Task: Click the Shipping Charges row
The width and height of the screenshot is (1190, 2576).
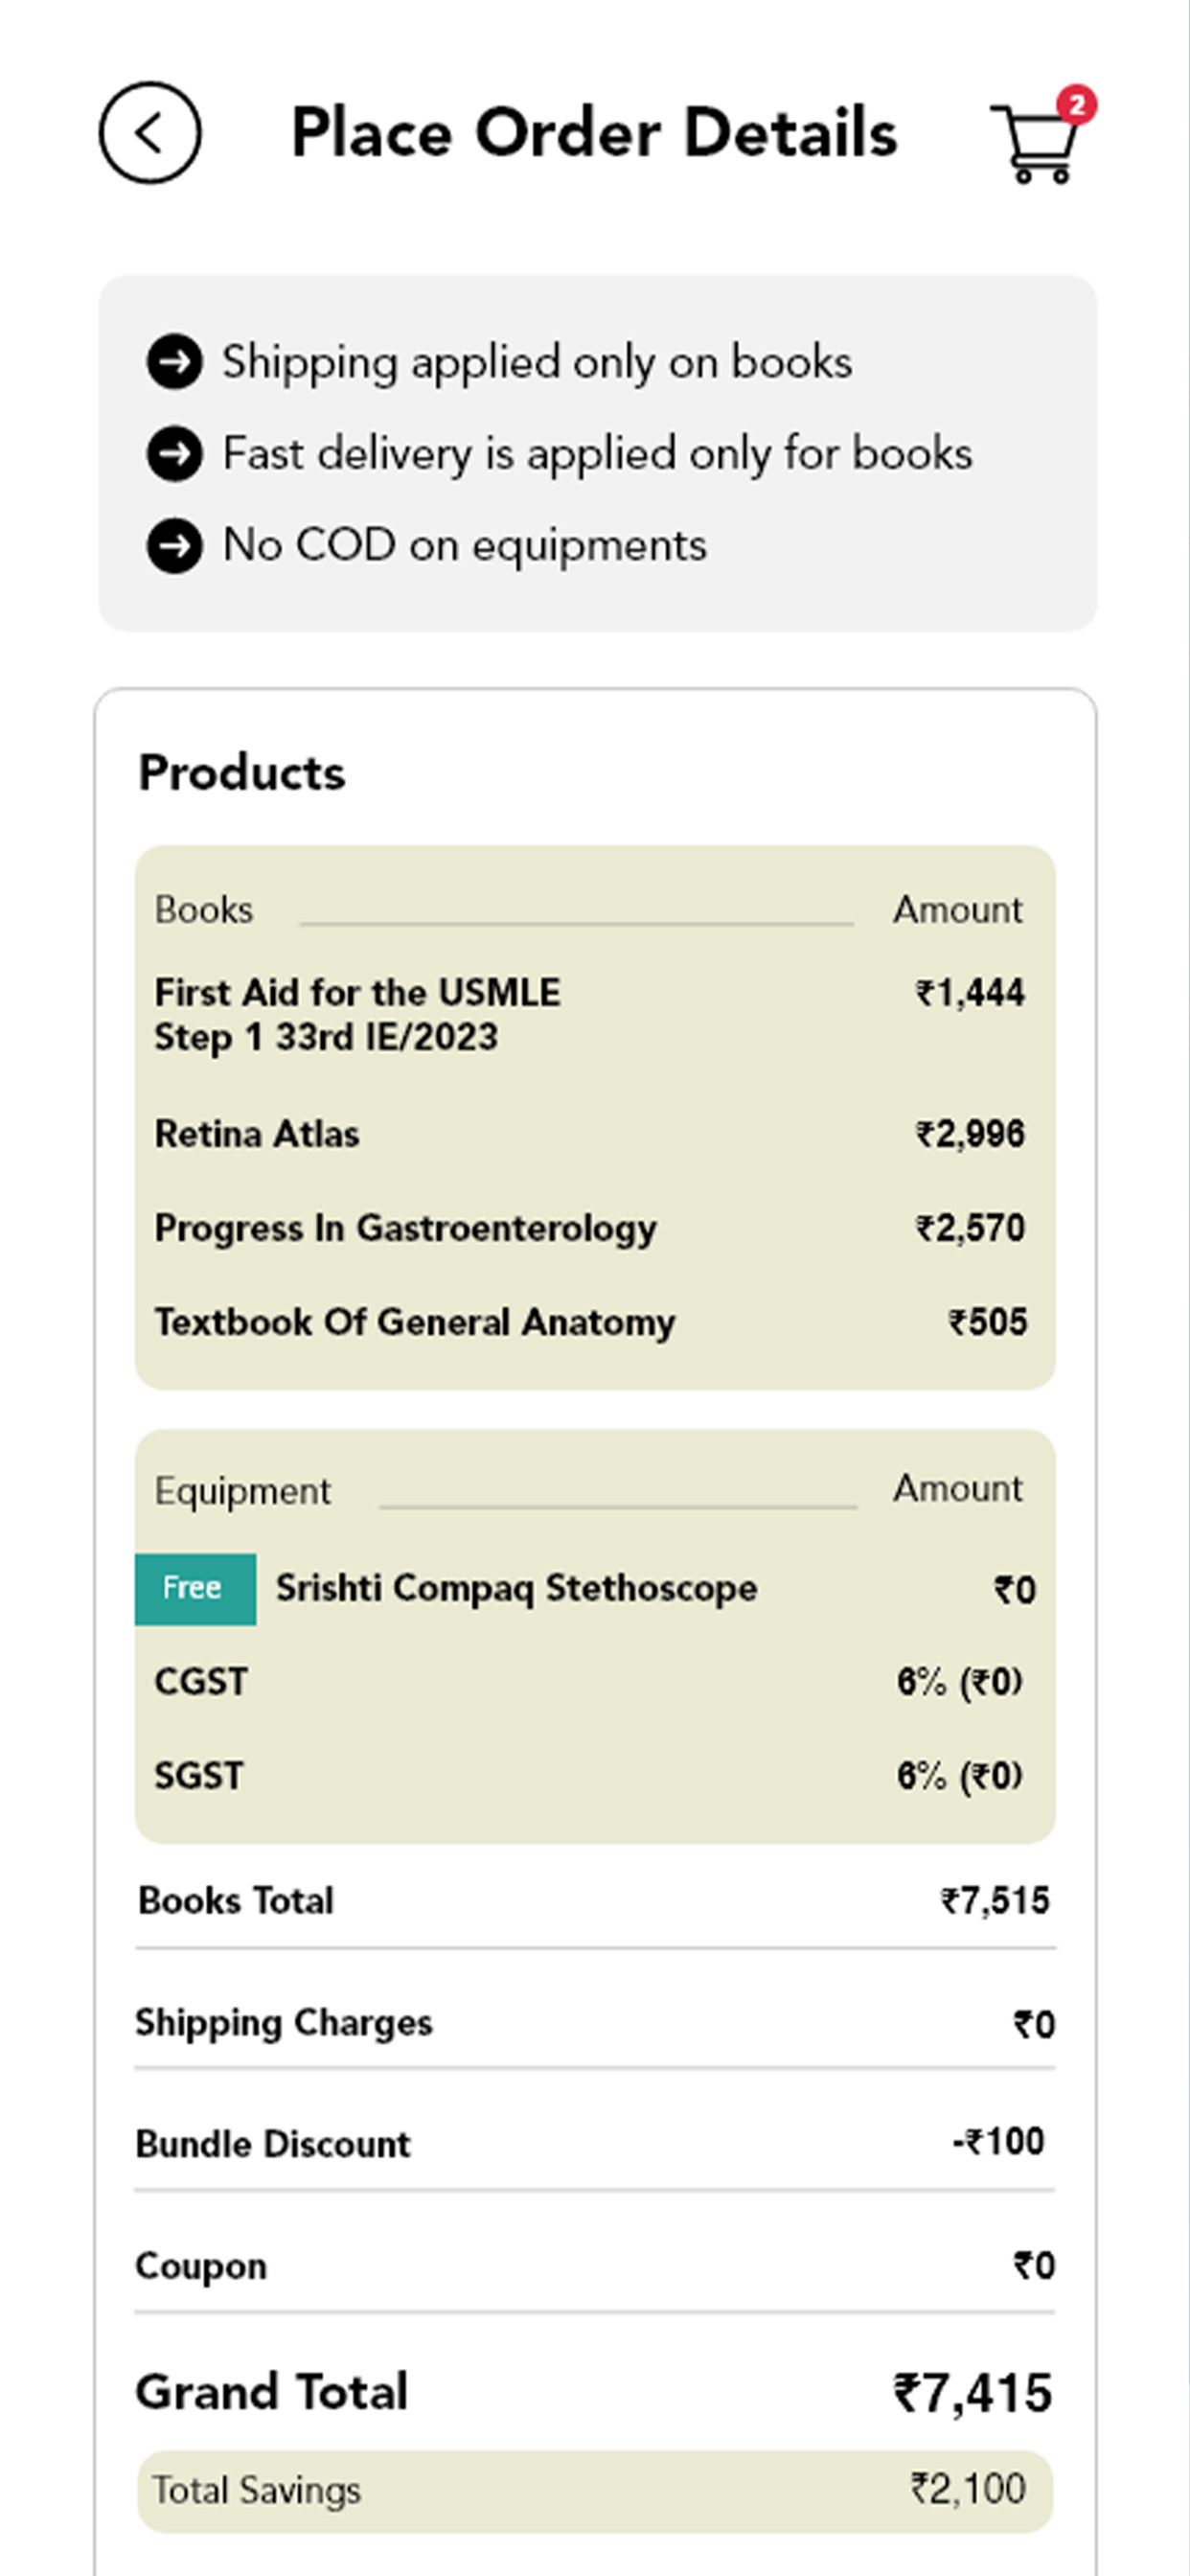Action: click(x=595, y=2022)
